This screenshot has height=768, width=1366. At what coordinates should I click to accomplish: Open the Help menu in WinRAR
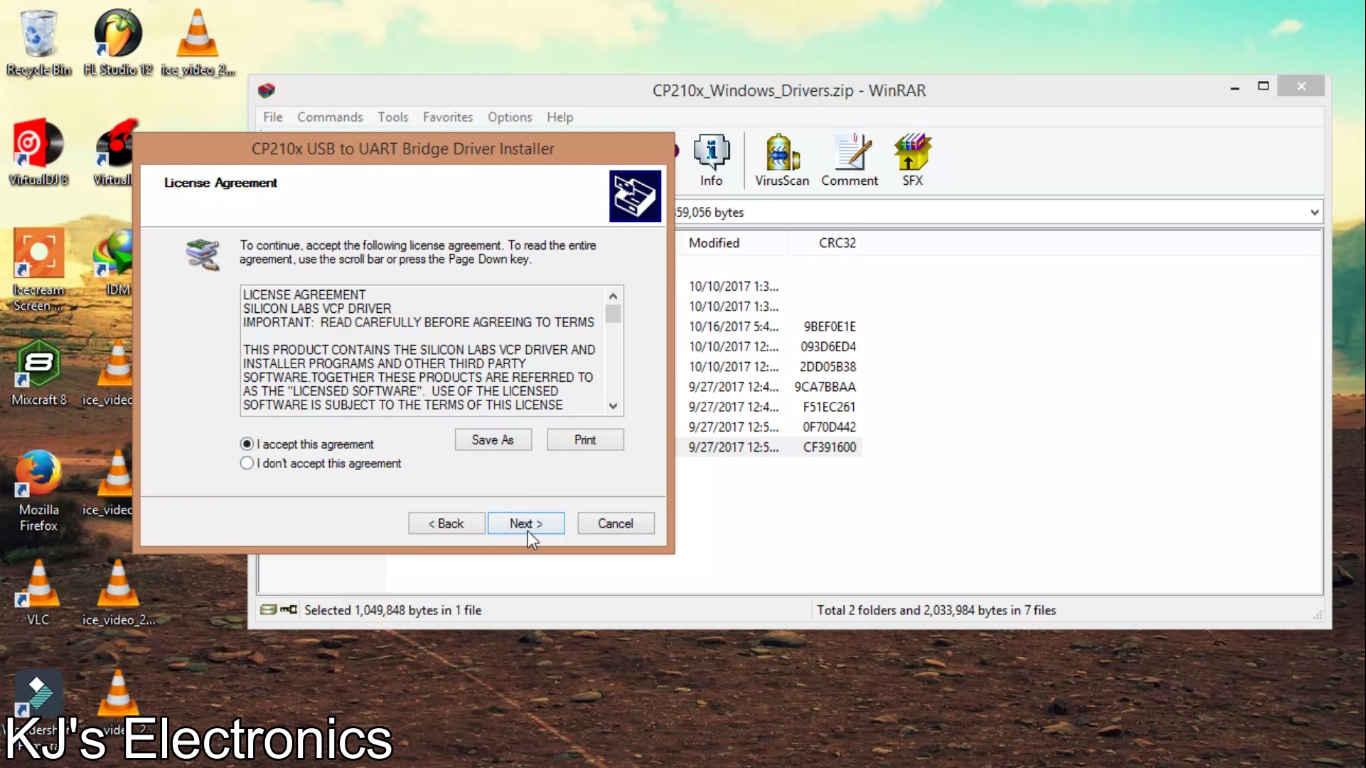560,117
